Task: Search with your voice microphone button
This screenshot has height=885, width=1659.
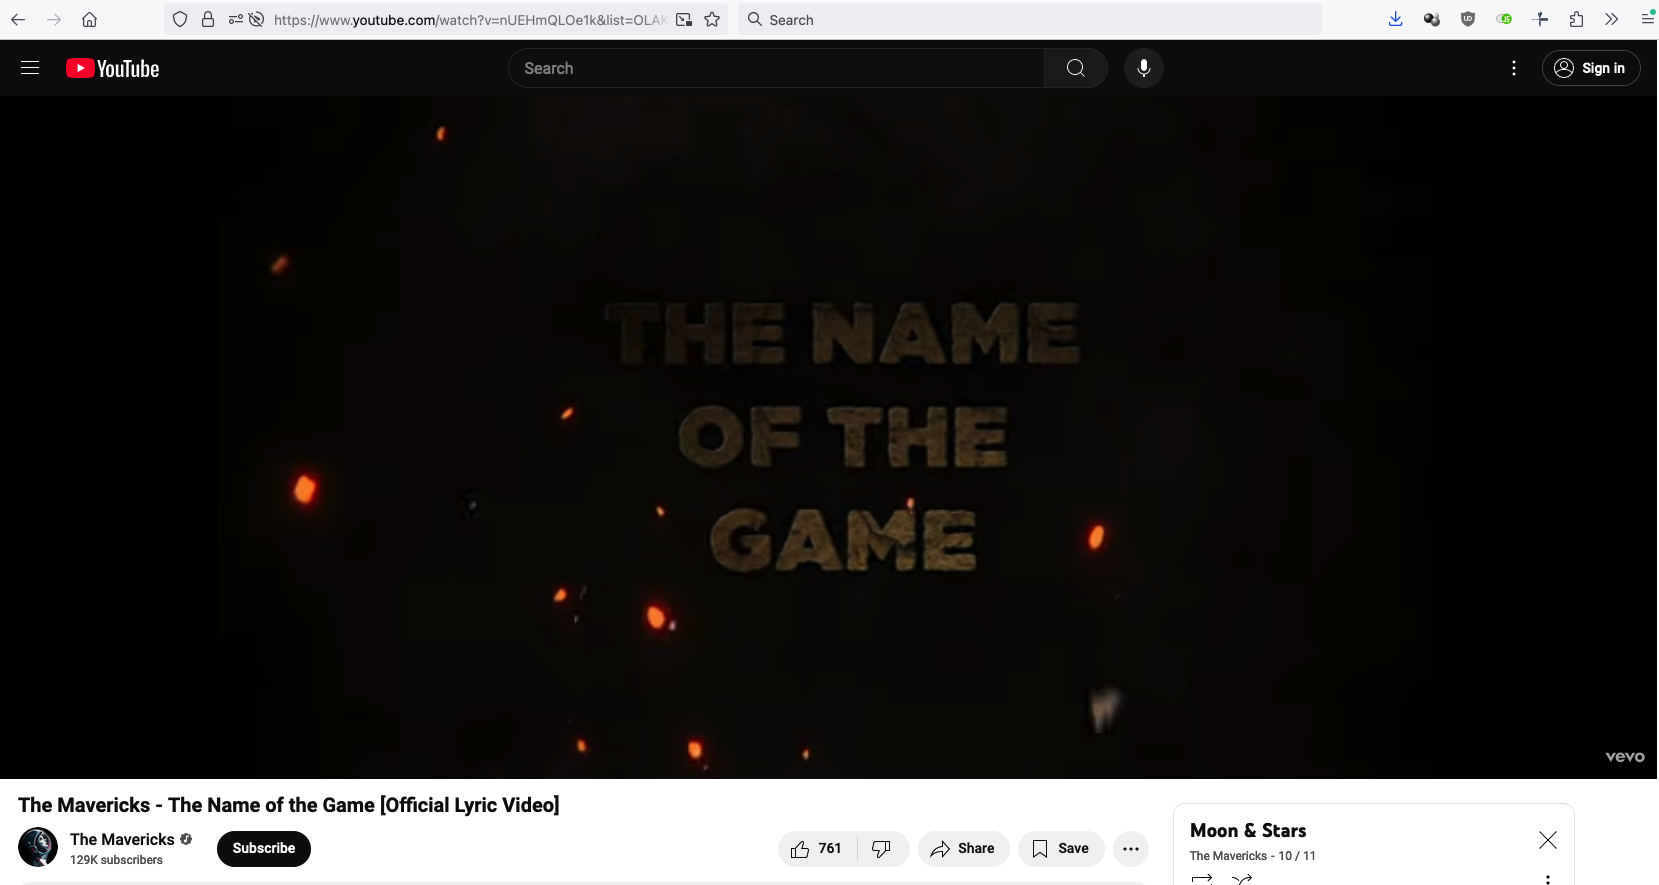Action: 1144,68
